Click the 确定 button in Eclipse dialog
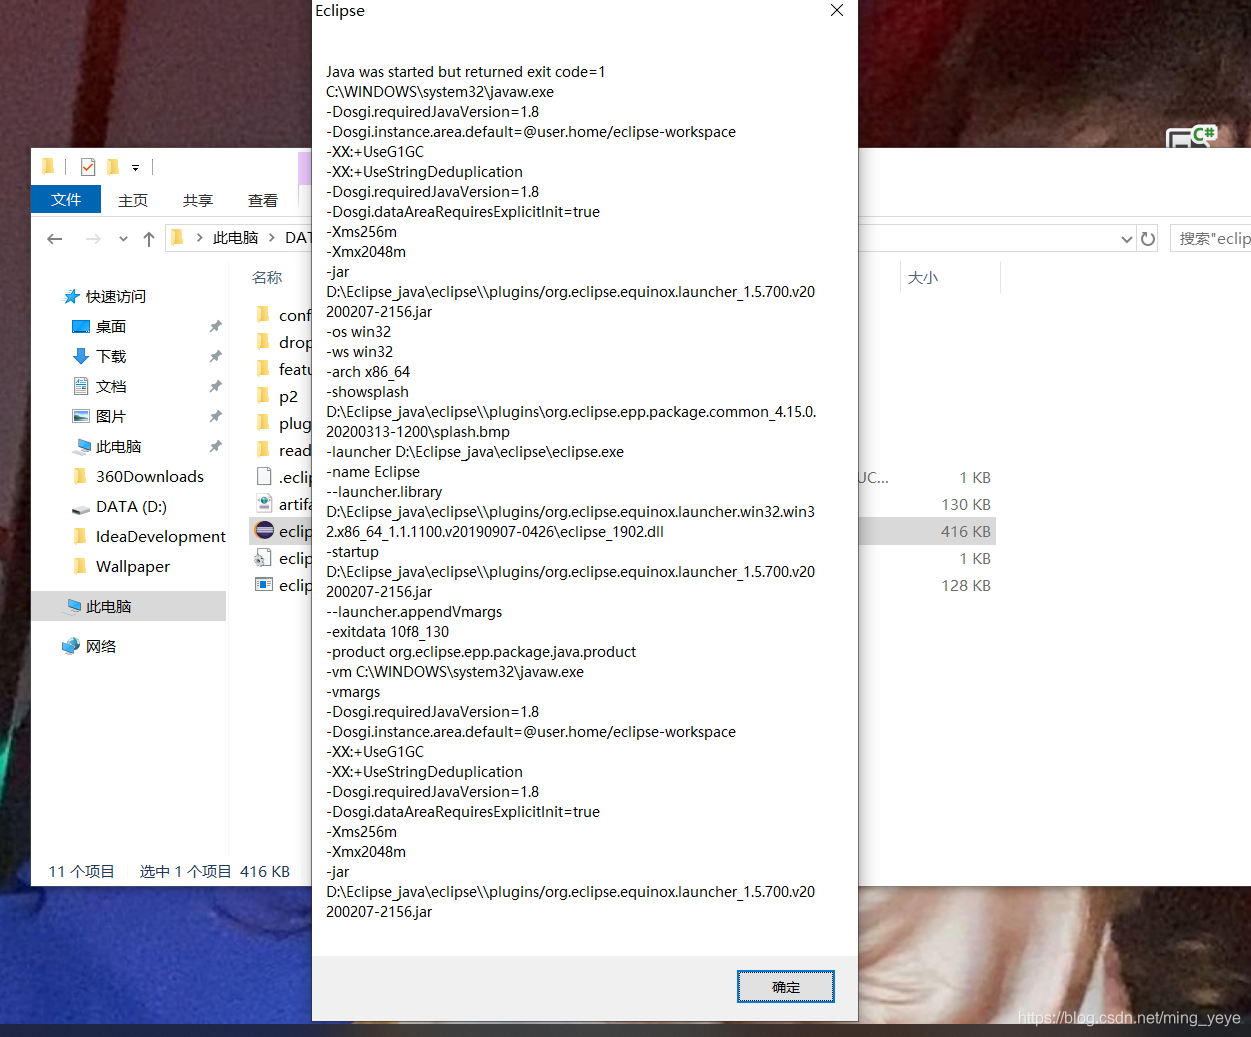1251x1037 pixels. [x=785, y=987]
